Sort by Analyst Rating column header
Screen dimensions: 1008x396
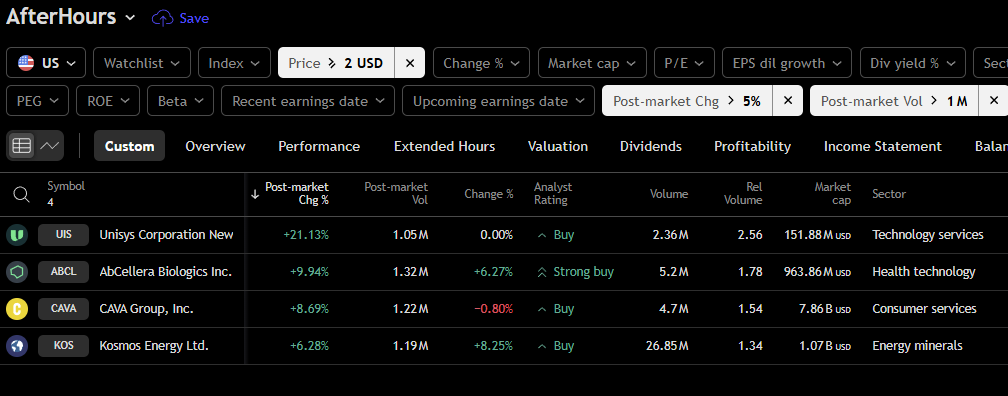552,194
